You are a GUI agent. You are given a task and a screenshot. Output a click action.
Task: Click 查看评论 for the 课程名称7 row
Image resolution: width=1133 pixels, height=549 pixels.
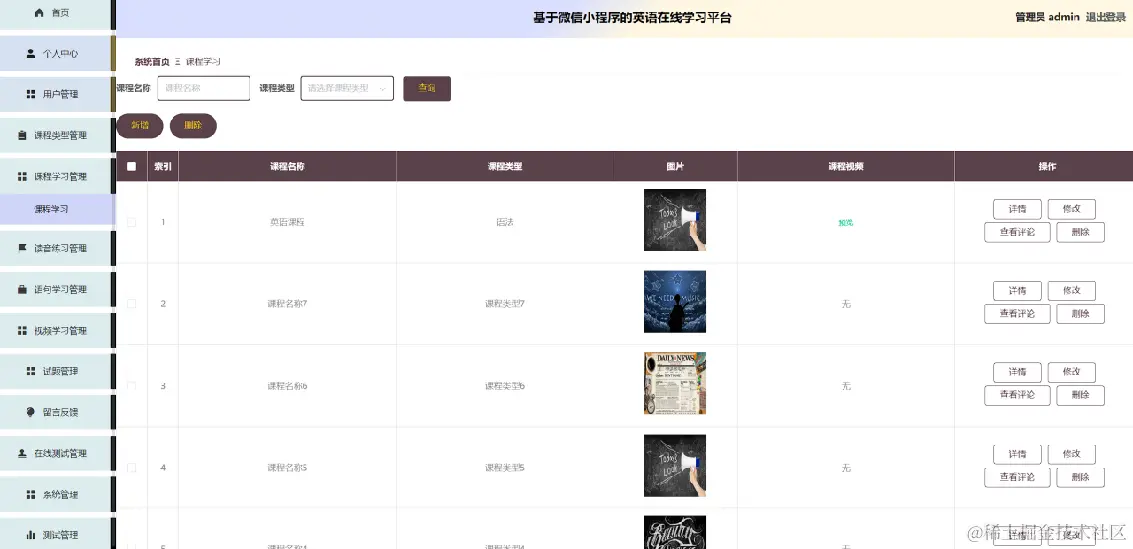pos(1017,314)
